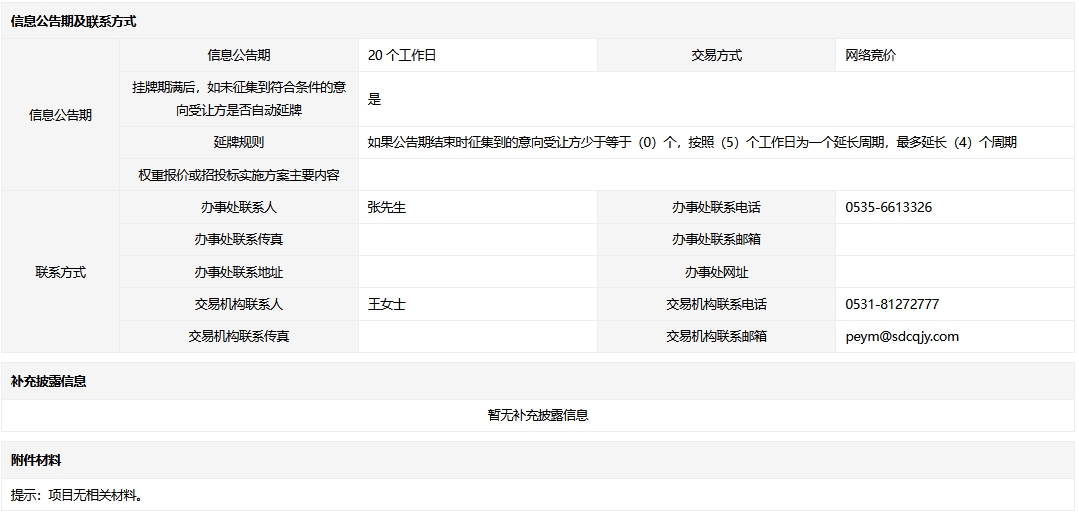
Task: Click the 暂无补充披露信息 notice text
Action: tap(538, 415)
